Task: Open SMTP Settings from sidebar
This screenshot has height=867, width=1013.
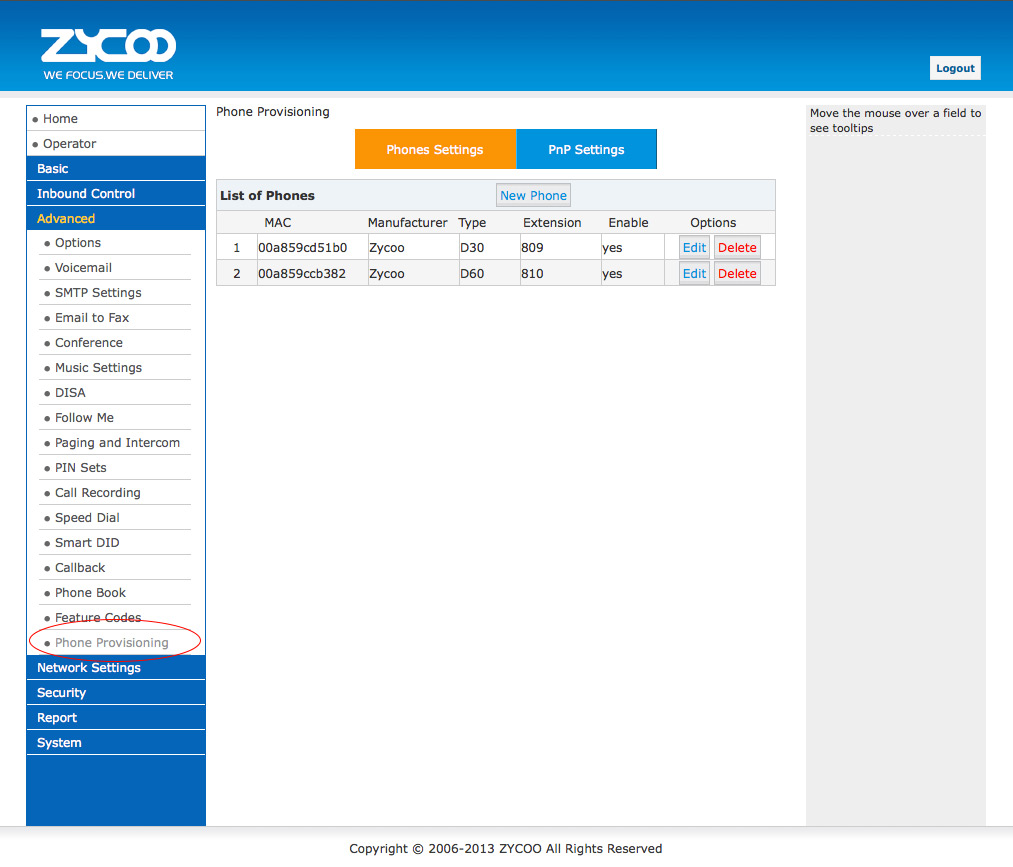Action: (98, 293)
